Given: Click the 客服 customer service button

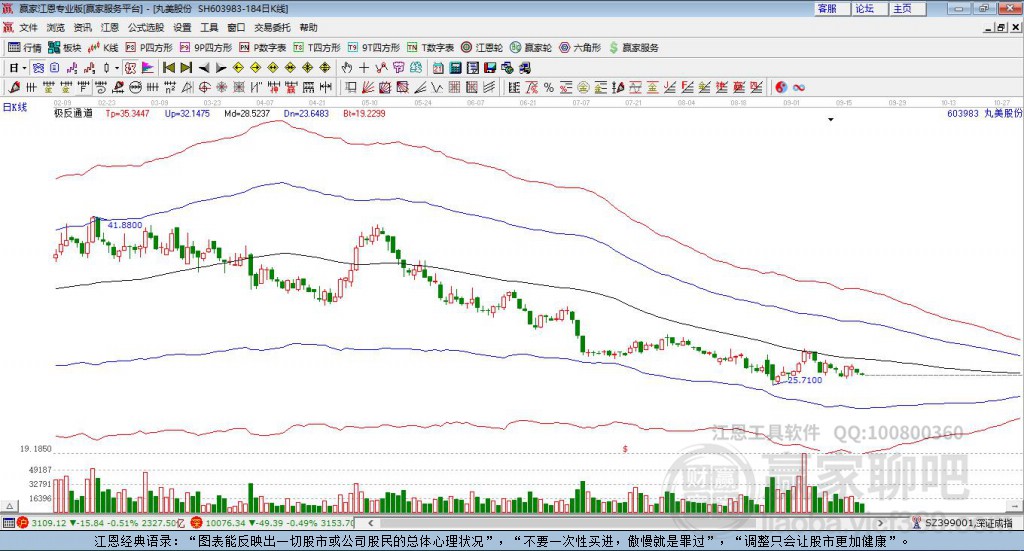Looking at the screenshot, I should tap(831, 8).
